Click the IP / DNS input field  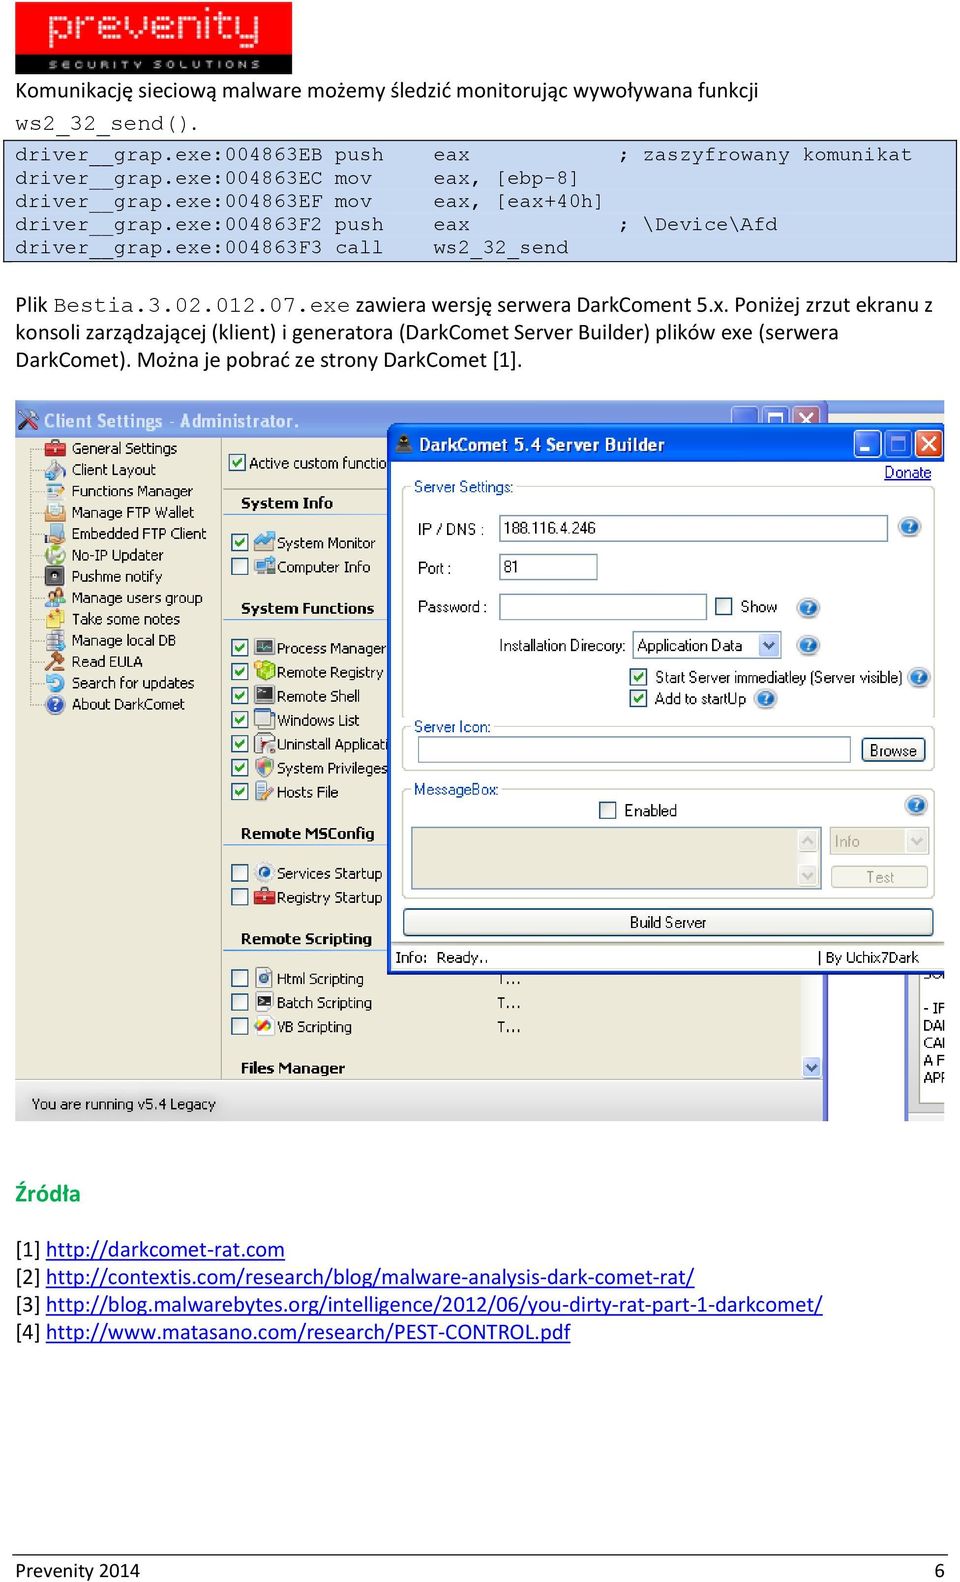coord(693,528)
